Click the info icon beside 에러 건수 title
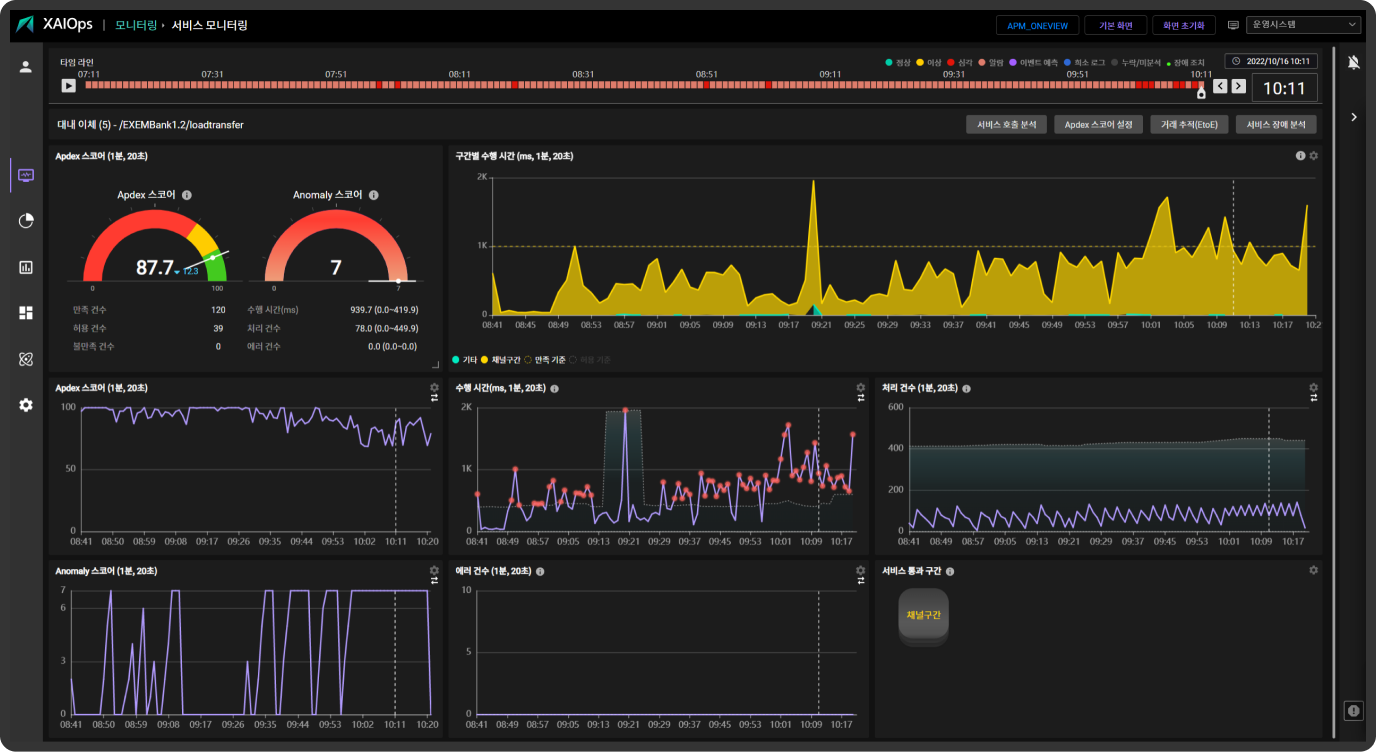 pyautogui.click(x=540, y=571)
